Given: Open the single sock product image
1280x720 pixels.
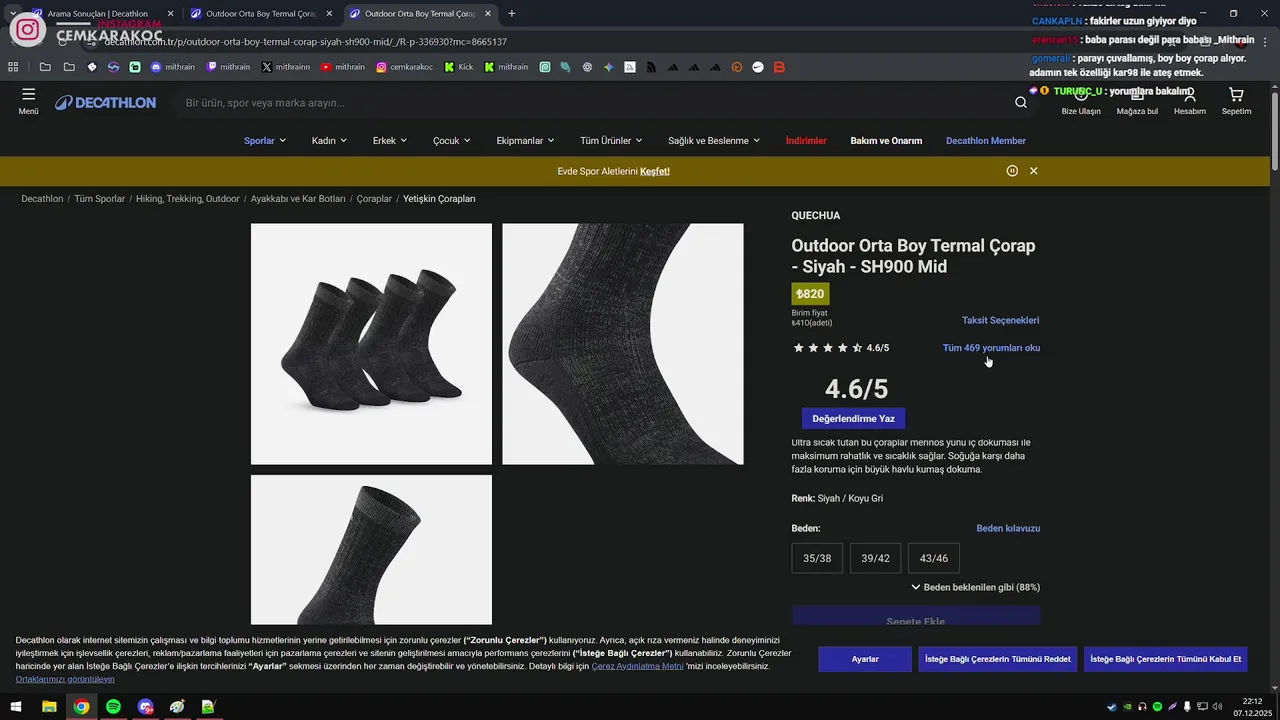Looking at the screenshot, I should 371,550.
